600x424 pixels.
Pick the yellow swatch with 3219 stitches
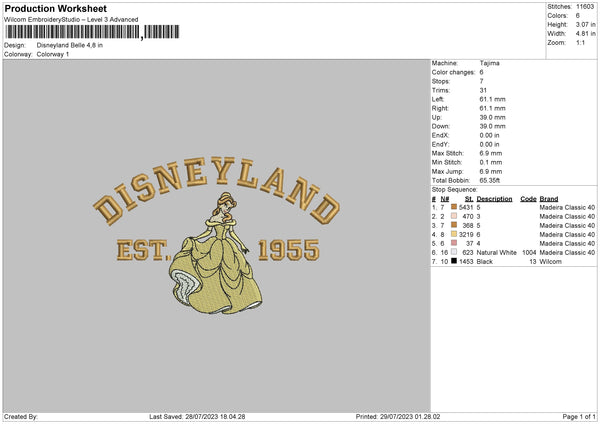coord(454,234)
